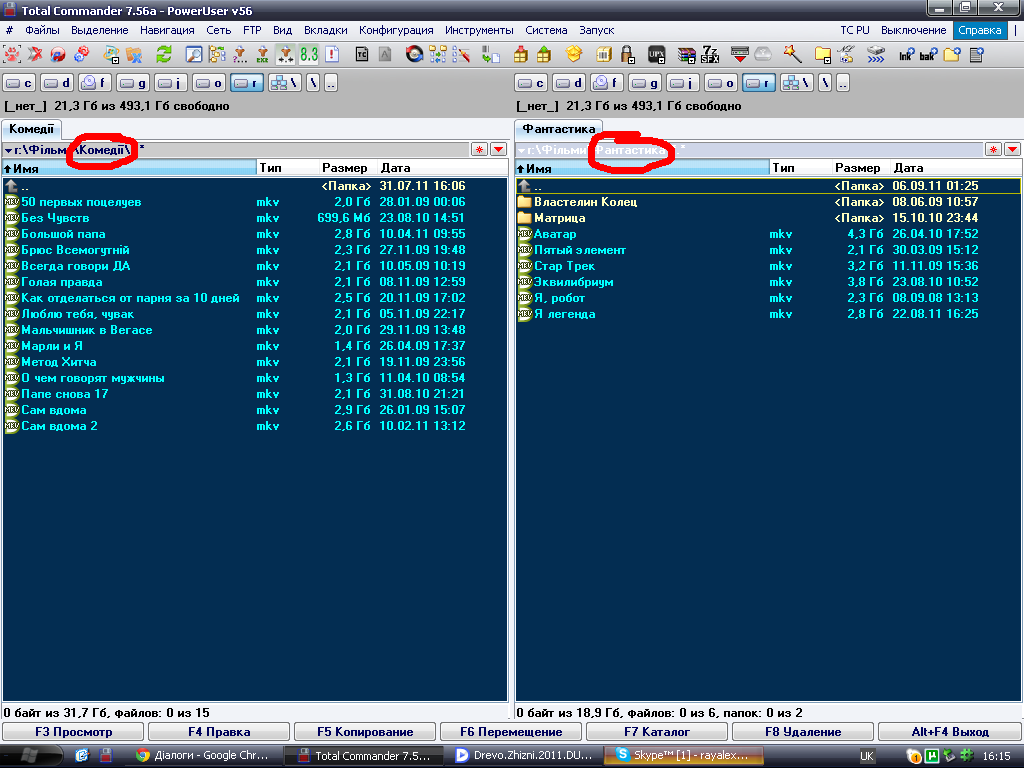Click the open yellow box icon
The width and height of the screenshot is (1024, 768).
tap(573, 54)
